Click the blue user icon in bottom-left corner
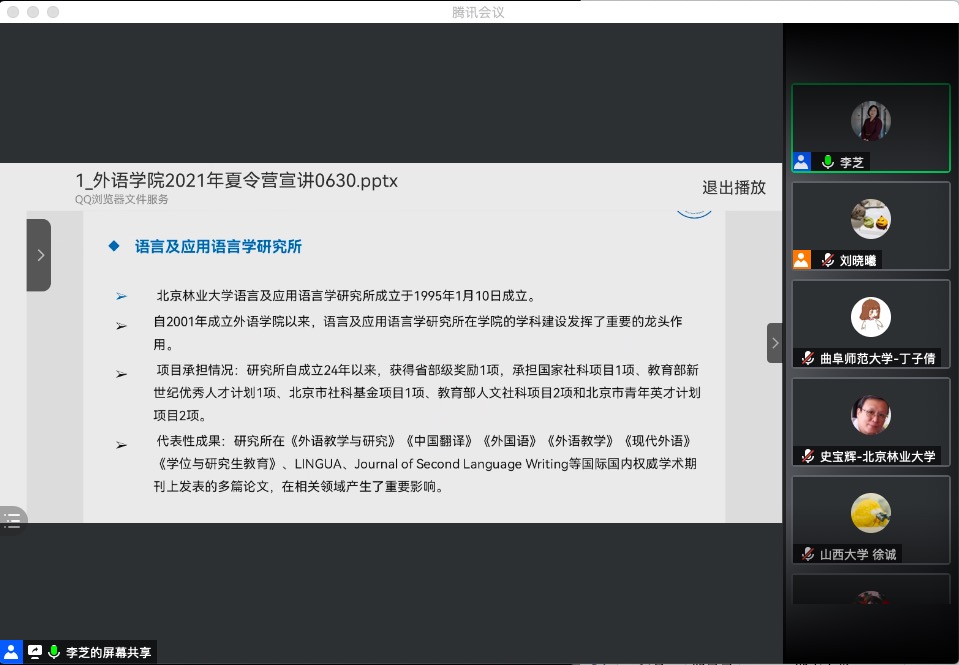The image size is (959, 665). [11, 652]
